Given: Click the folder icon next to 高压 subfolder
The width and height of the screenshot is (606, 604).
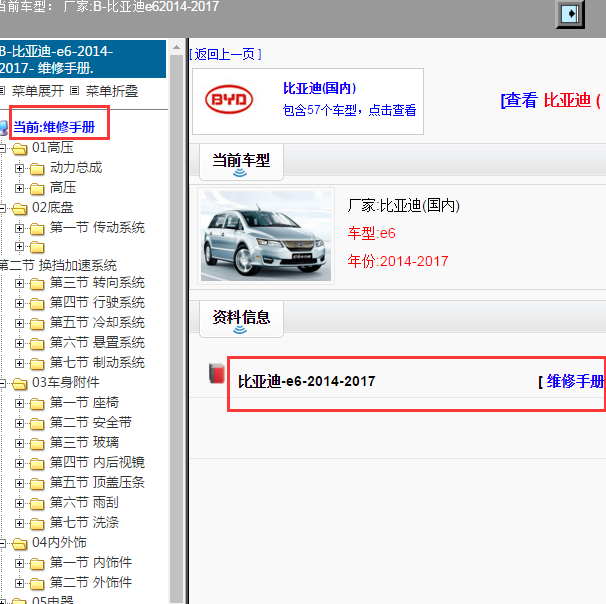Looking at the screenshot, I should [37, 189].
